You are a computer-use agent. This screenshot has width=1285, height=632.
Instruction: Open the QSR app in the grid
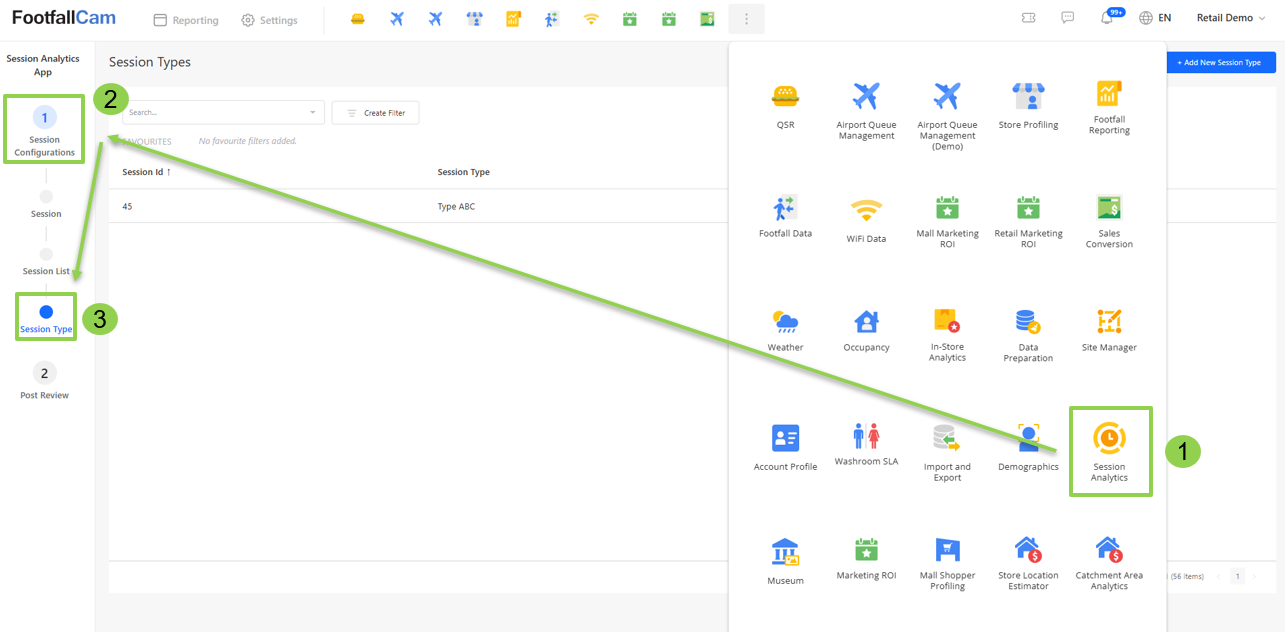pyautogui.click(x=785, y=106)
